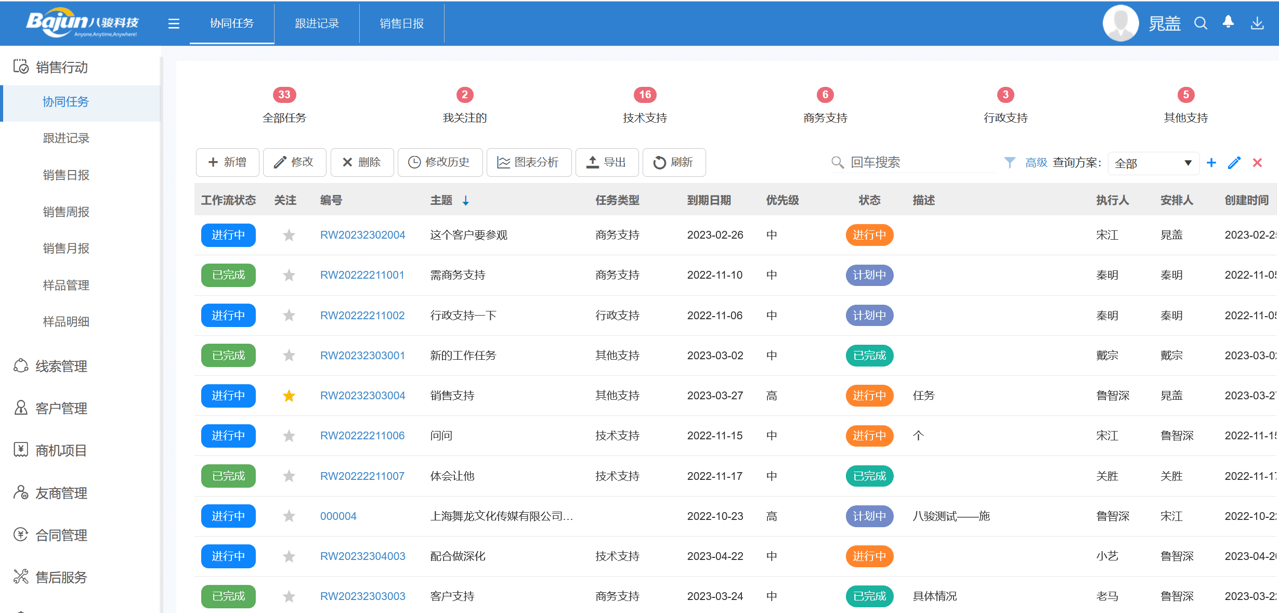Click the 新增 button
Image resolution: width=1279 pixels, height=613 pixels.
(228, 162)
